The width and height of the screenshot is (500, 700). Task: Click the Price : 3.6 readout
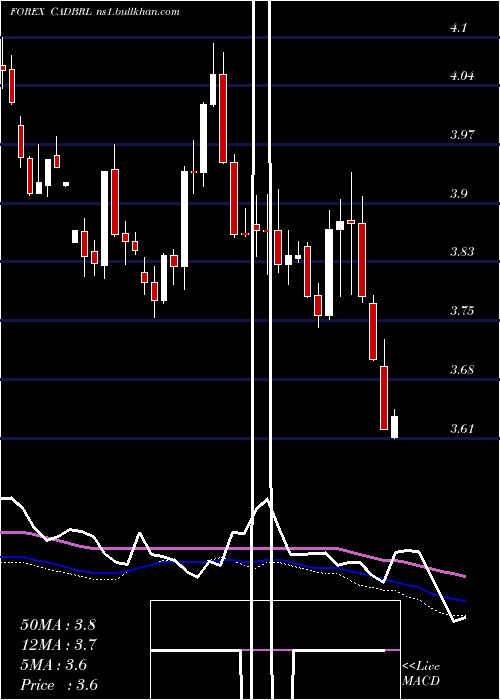(59, 685)
